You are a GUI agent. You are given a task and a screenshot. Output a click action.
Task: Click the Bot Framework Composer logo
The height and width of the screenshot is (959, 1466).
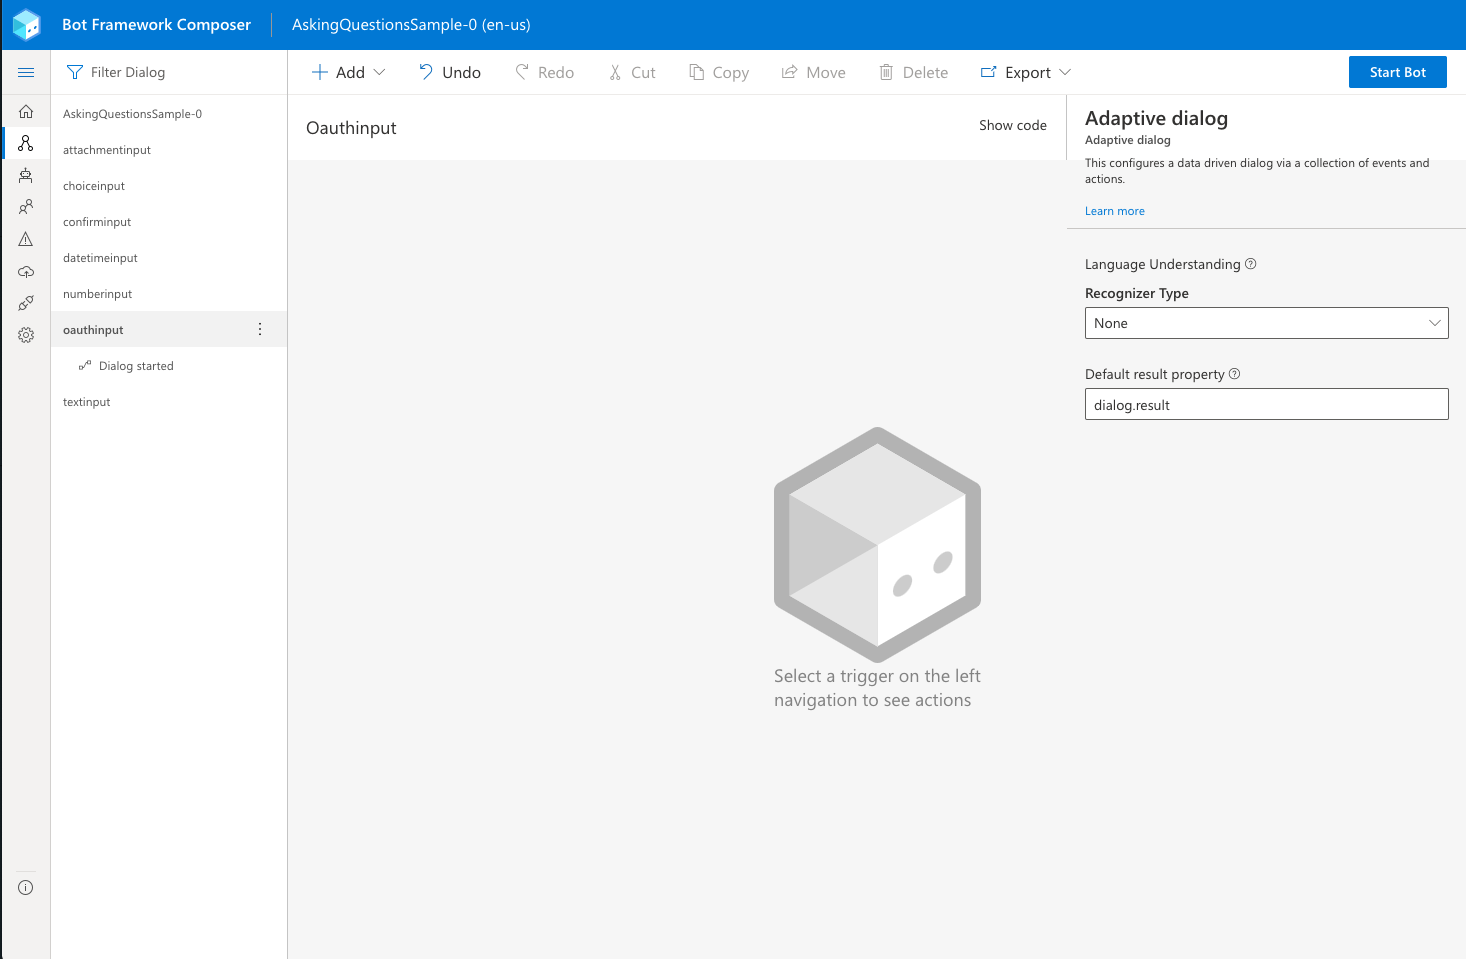click(26, 25)
